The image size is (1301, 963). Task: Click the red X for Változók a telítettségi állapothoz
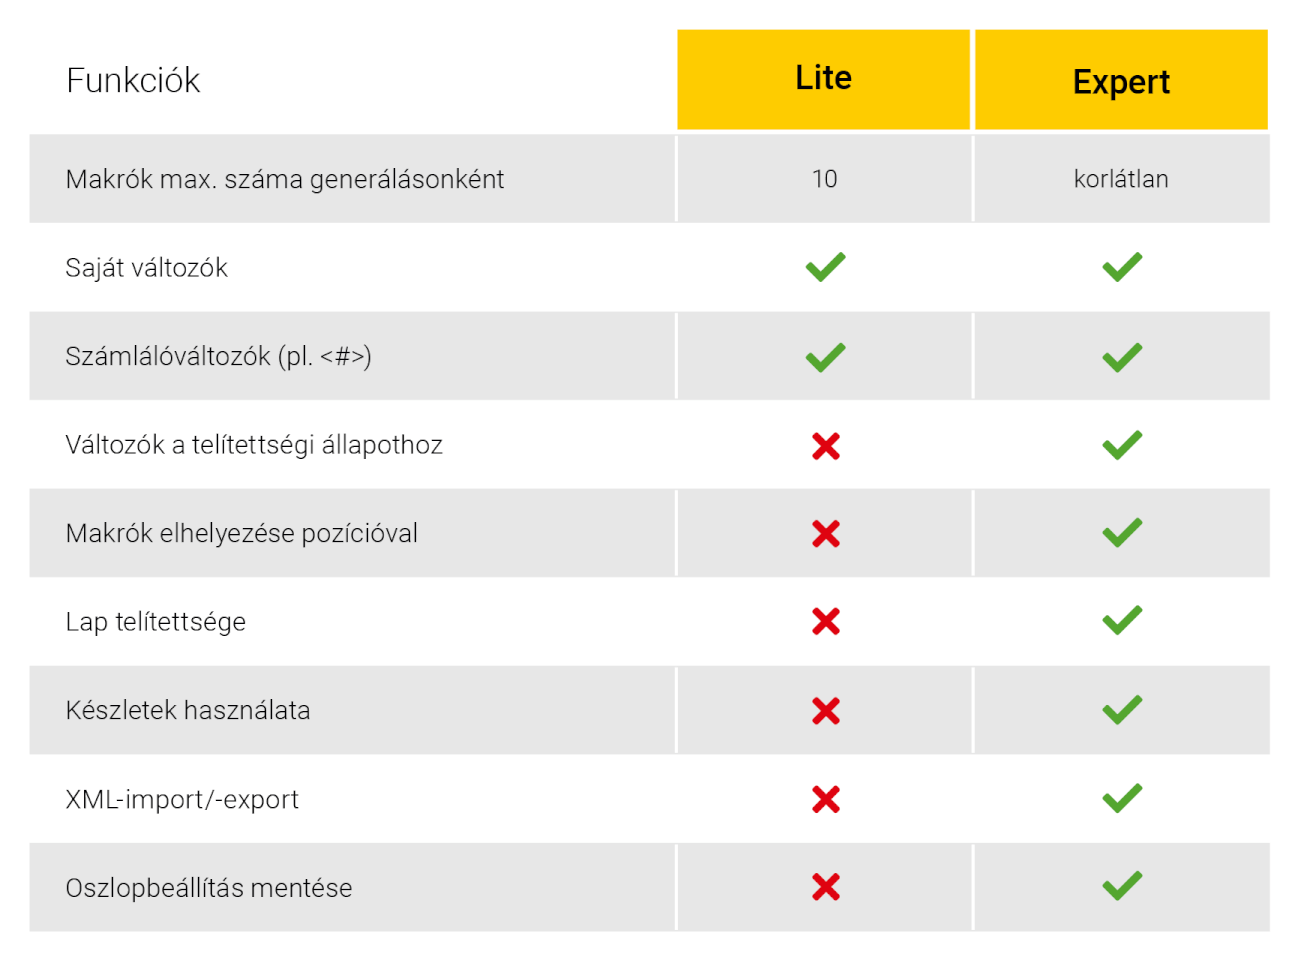point(826,446)
